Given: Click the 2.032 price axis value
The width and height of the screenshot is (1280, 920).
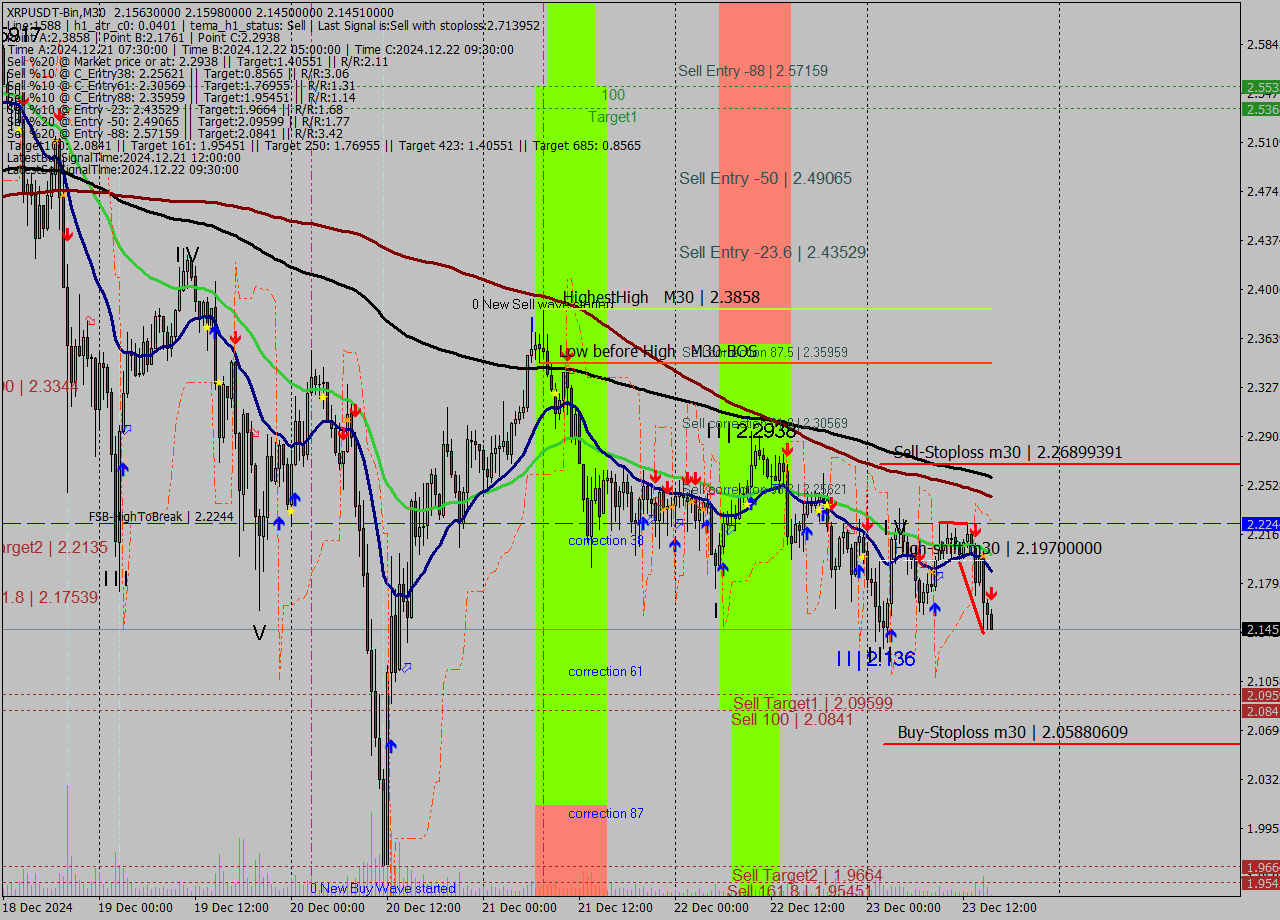Looking at the screenshot, I should coord(1262,779).
